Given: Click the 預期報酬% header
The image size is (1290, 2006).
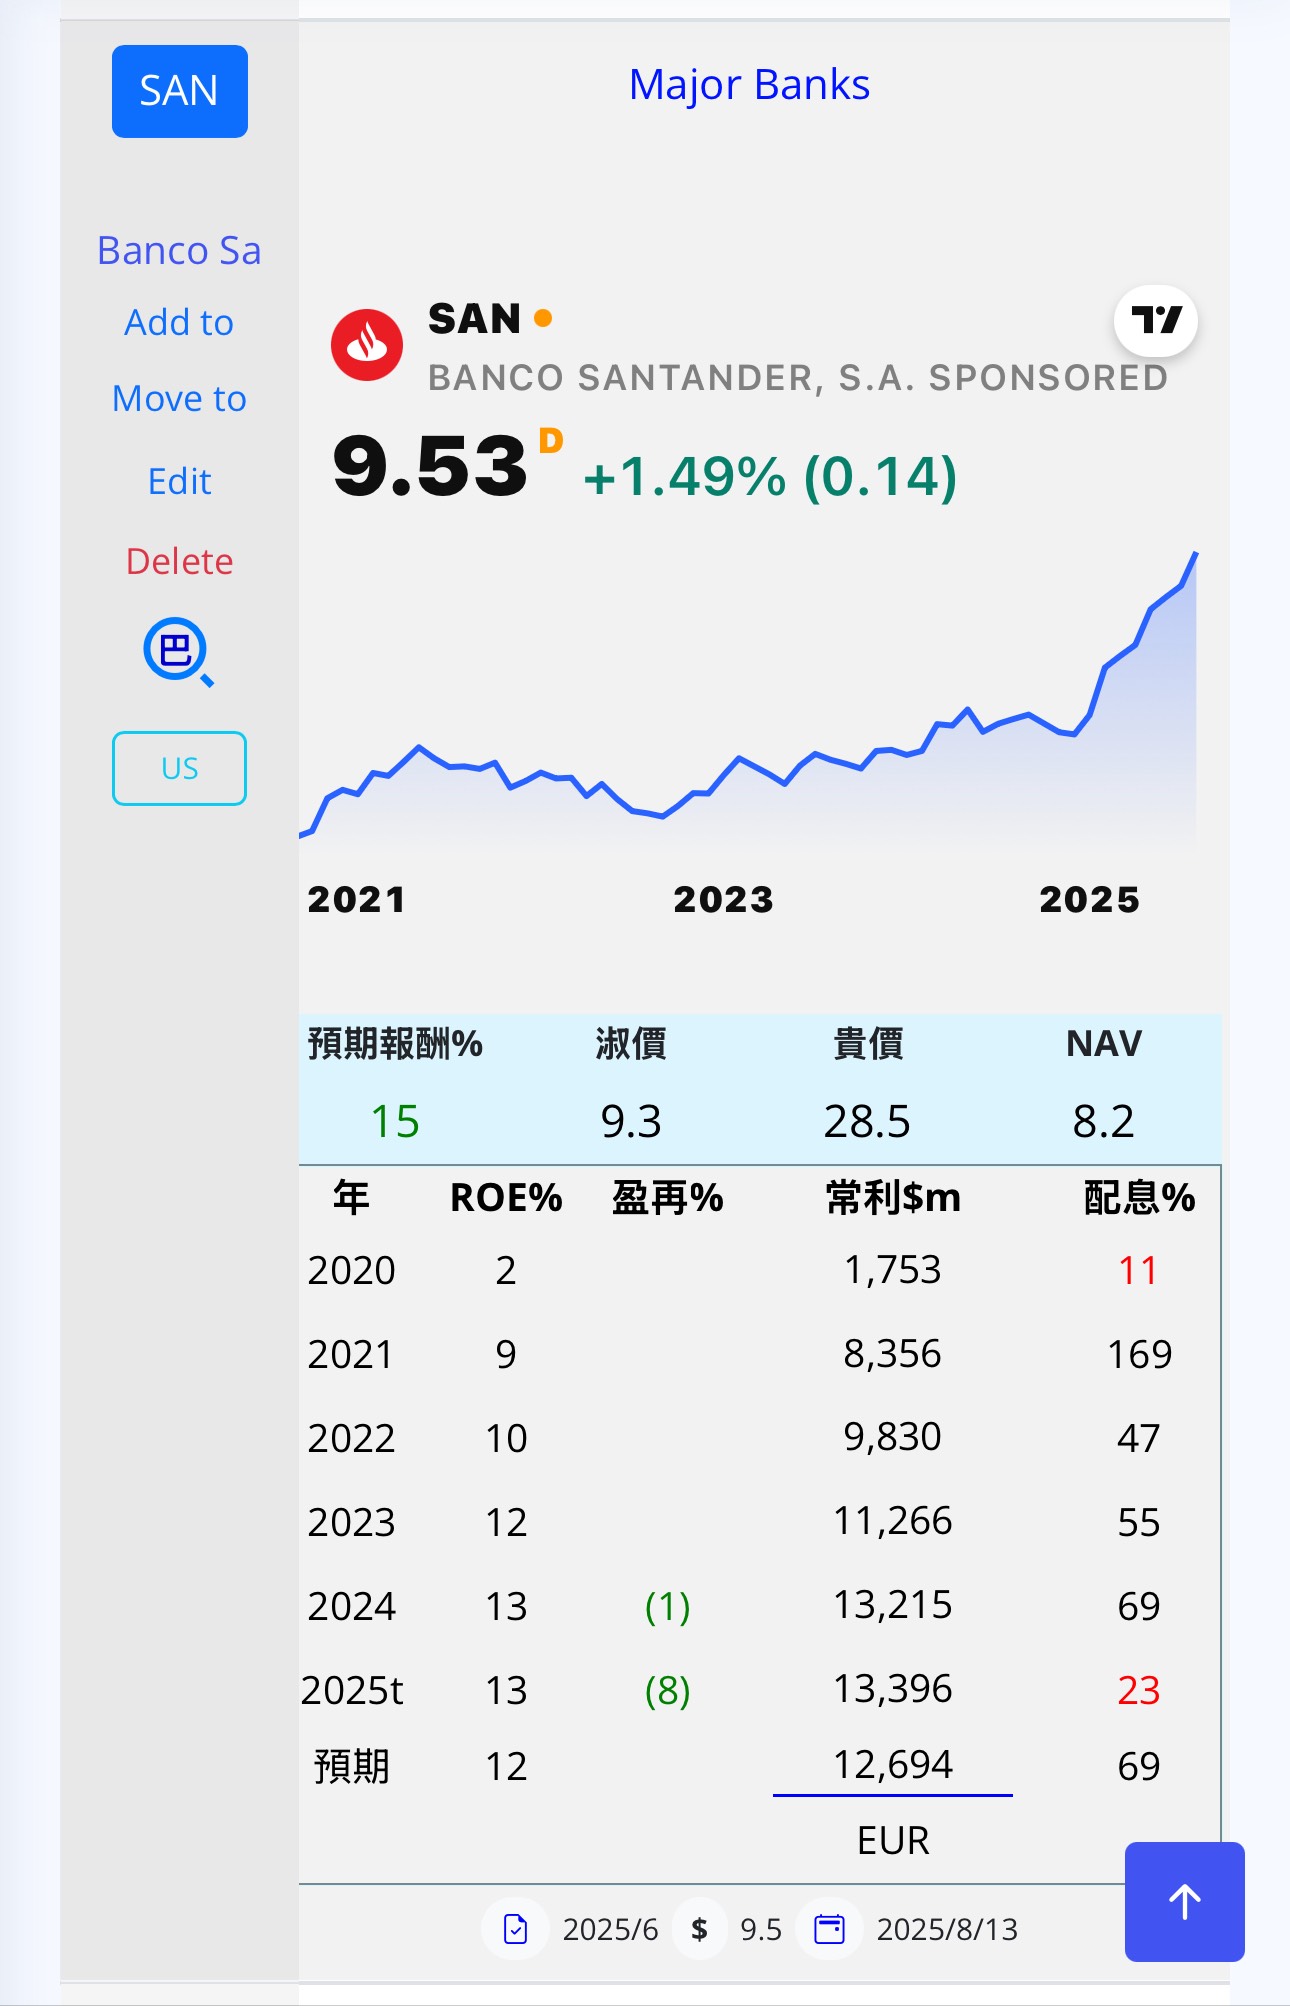Looking at the screenshot, I should coord(395,1043).
